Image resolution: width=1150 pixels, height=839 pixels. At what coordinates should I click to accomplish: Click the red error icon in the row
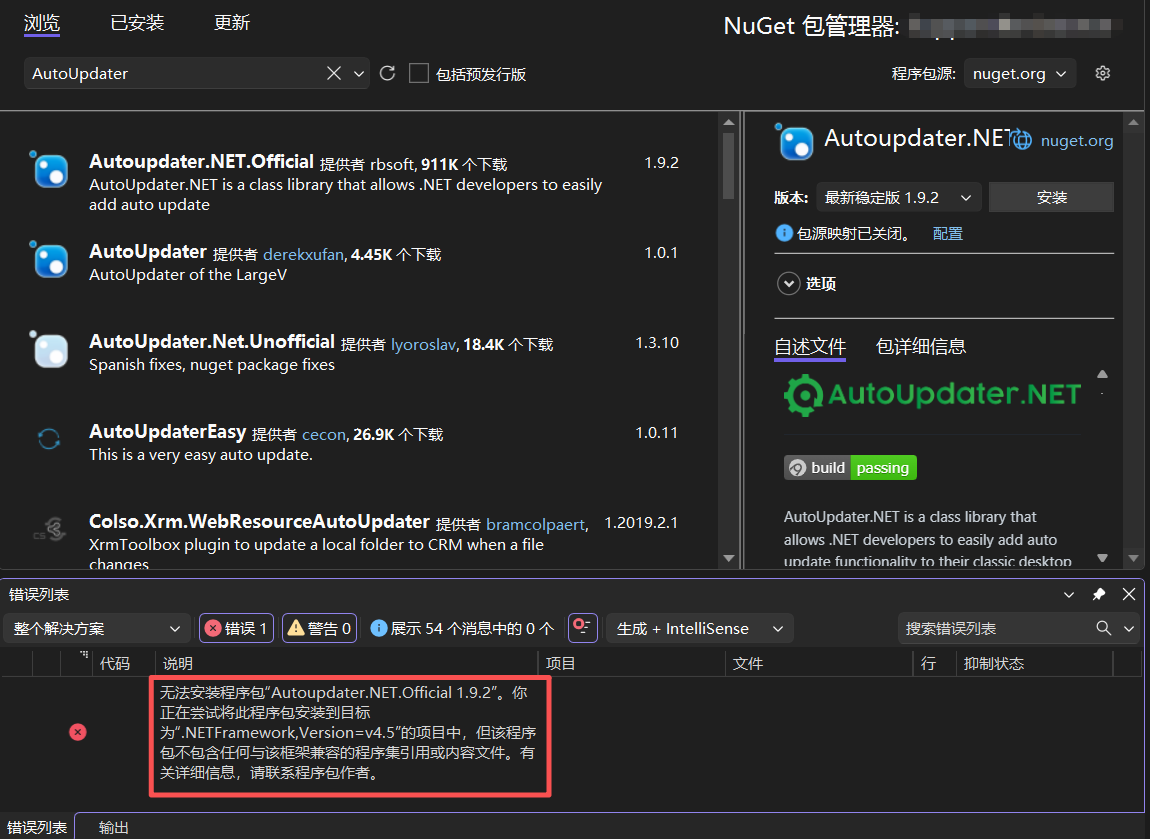click(x=78, y=732)
